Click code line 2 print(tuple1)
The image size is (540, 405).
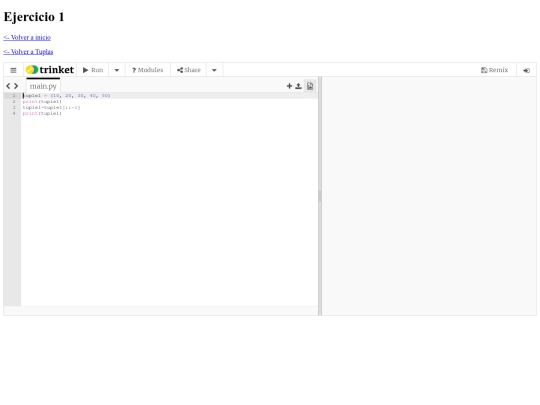(x=42, y=102)
